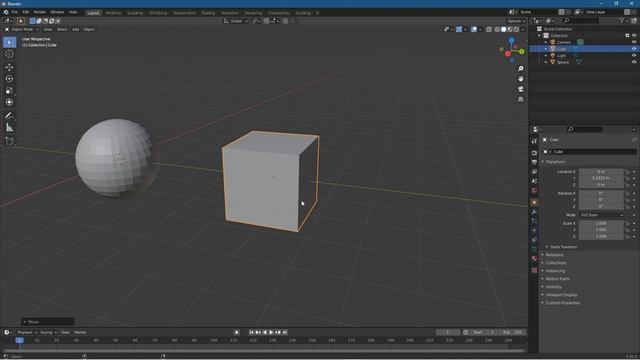Click the Scale X value field
Screen dimensions: 640x360
pos(601,223)
